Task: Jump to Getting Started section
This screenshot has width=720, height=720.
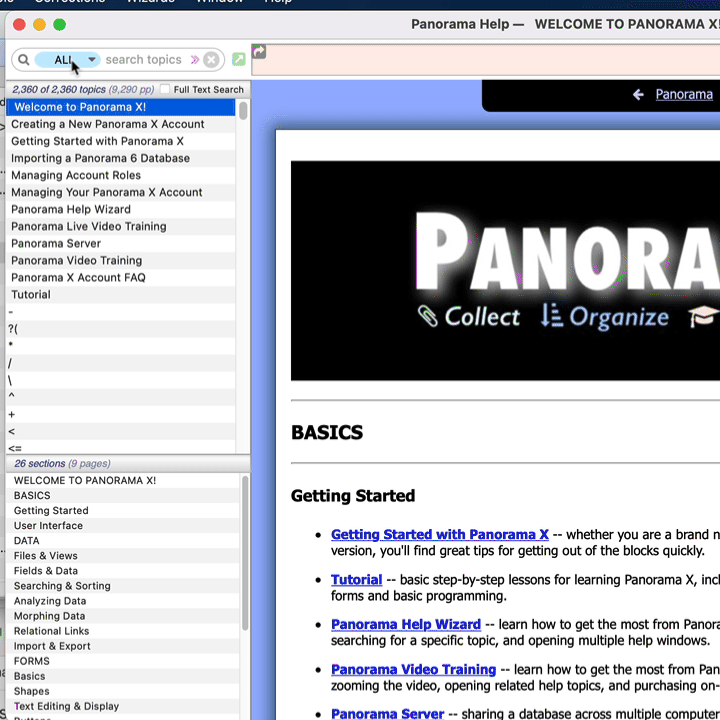Action: [x=123, y=511]
